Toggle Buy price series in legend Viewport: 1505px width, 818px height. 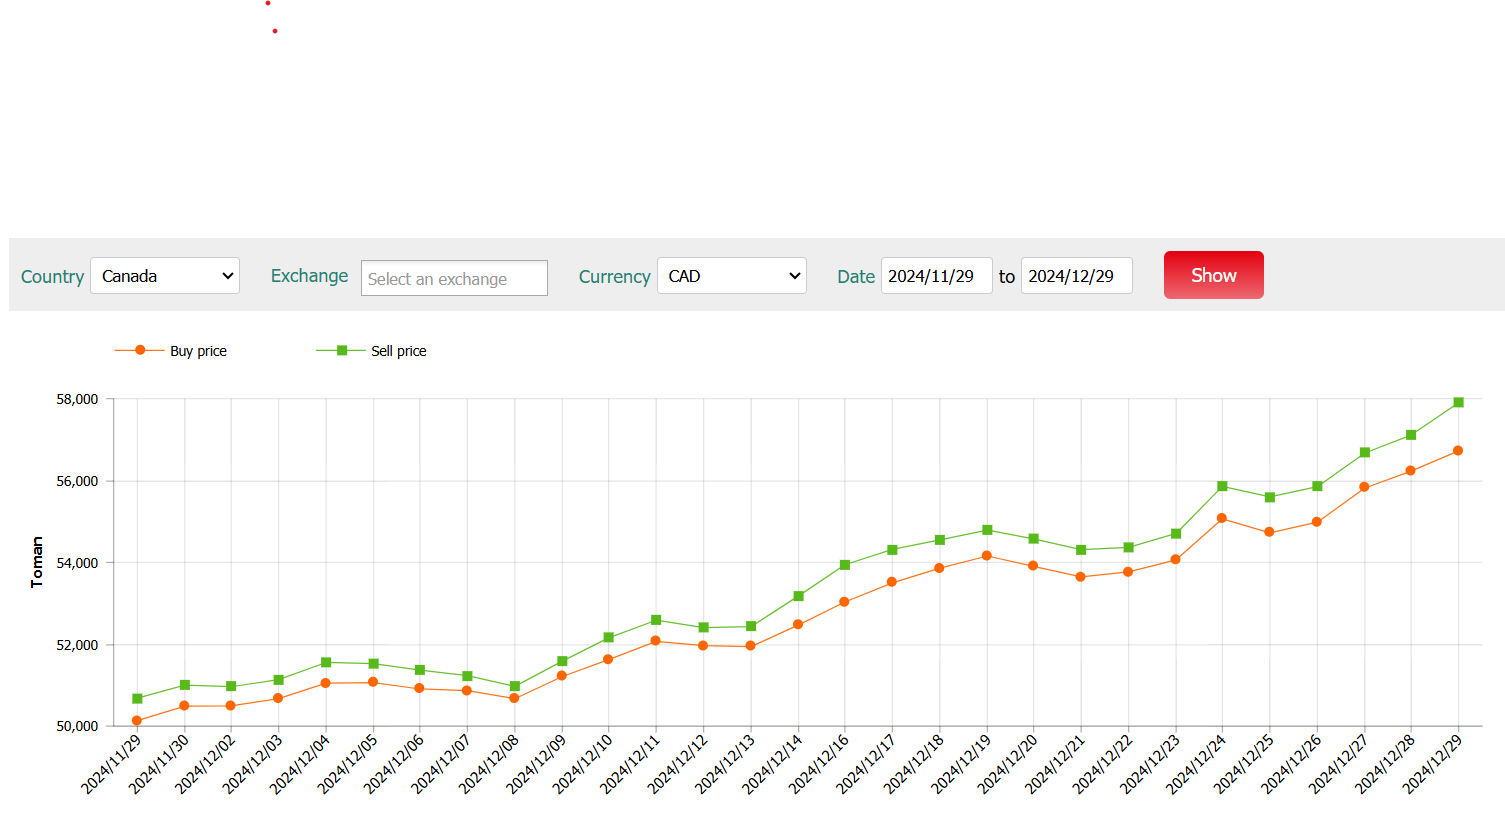[171, 351]
